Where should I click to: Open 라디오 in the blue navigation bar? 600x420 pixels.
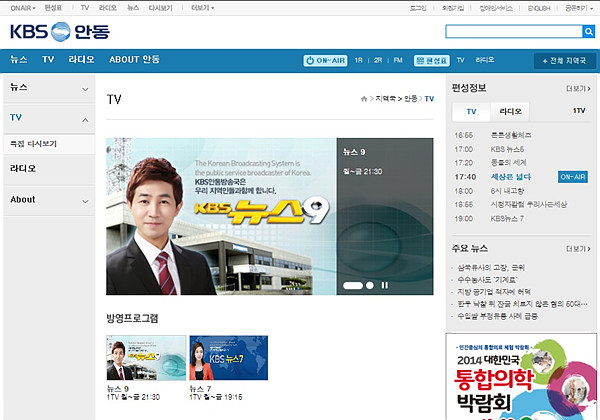[x=81, y=60]
